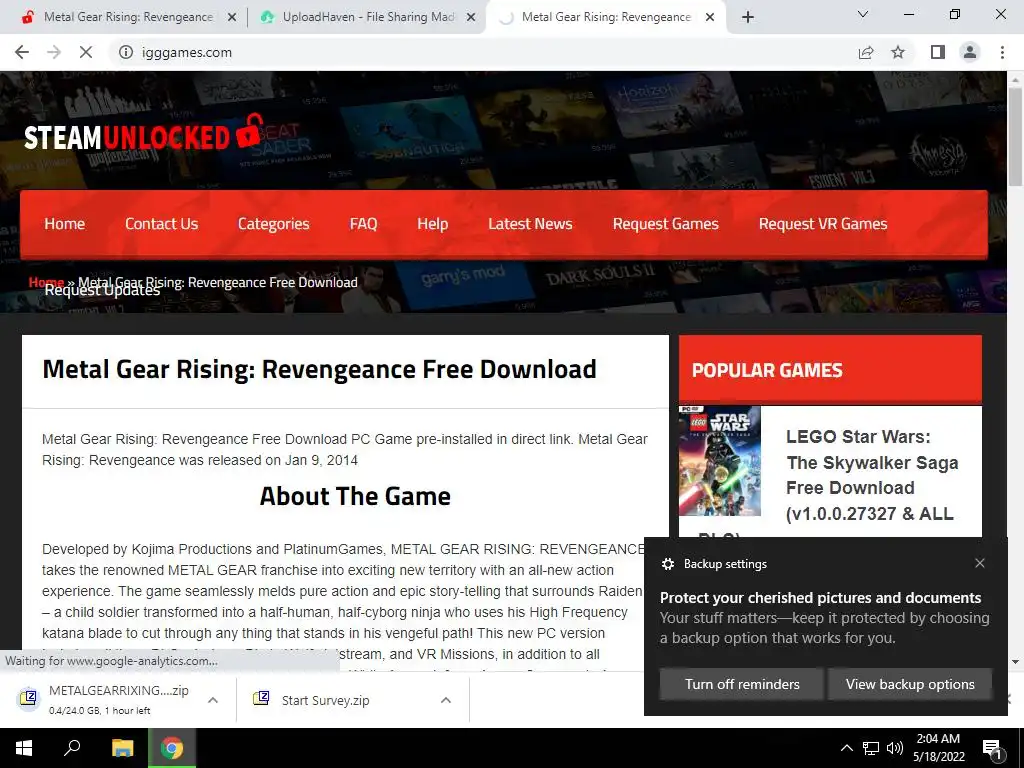Click the page title Metal Gear Rising heading
Viewport: 1024px width, 768px height.
pos(319,369)
